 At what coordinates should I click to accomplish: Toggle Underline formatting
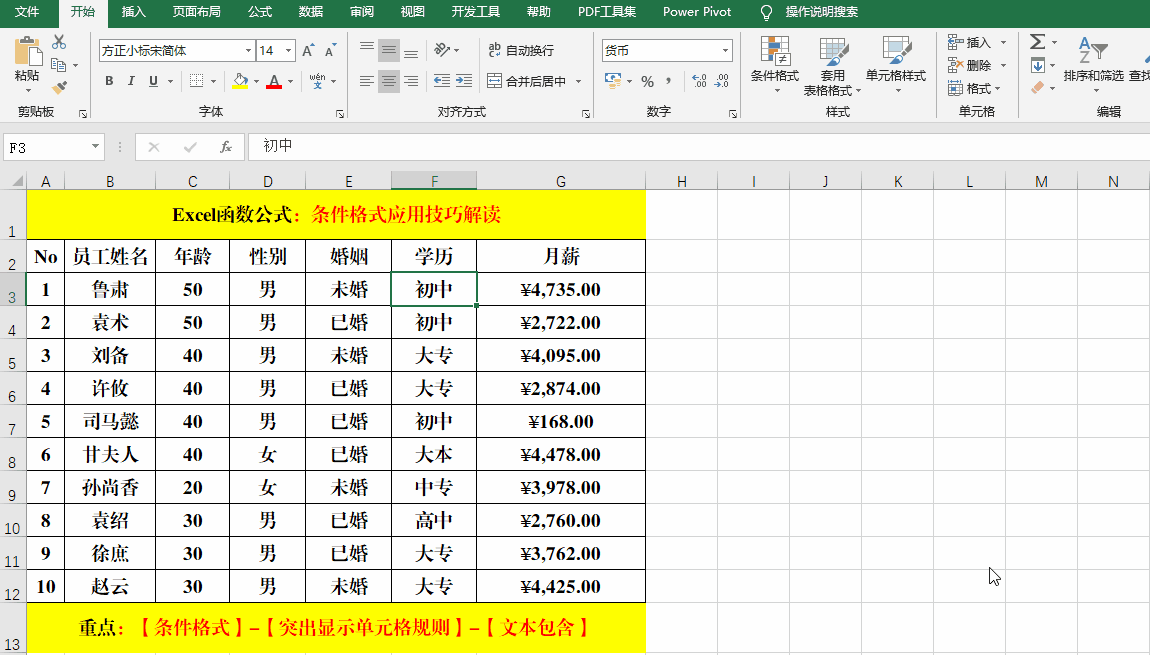point(153,81)
